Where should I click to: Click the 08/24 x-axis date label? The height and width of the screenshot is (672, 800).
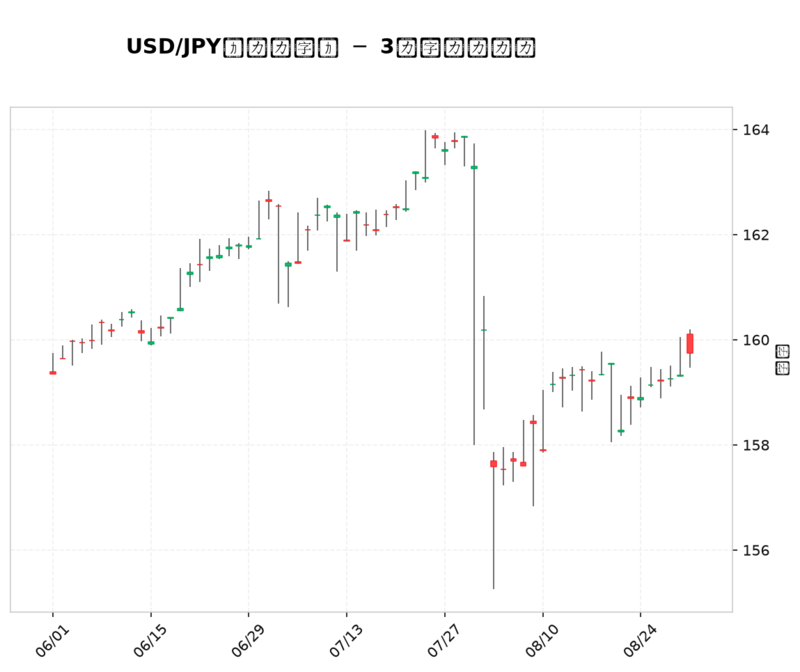(640, 640)
